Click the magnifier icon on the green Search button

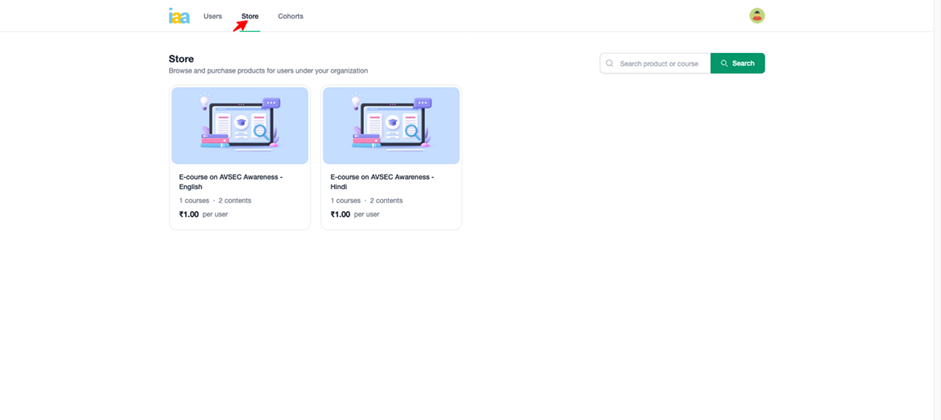point(724,63)
